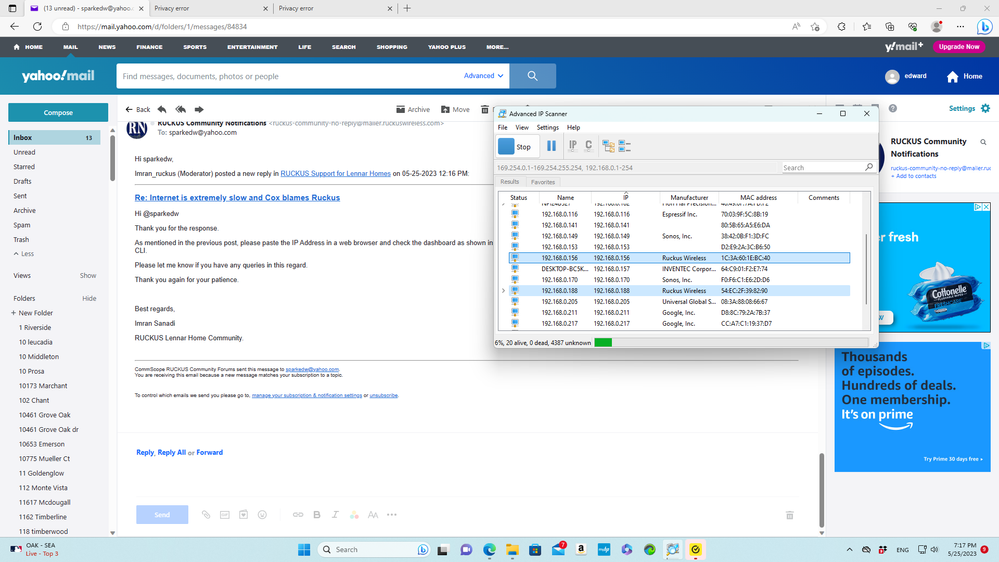The image size is (999, 562).
Task: Create a New Folder in sidebar
Action: click(x=32, y=313)
